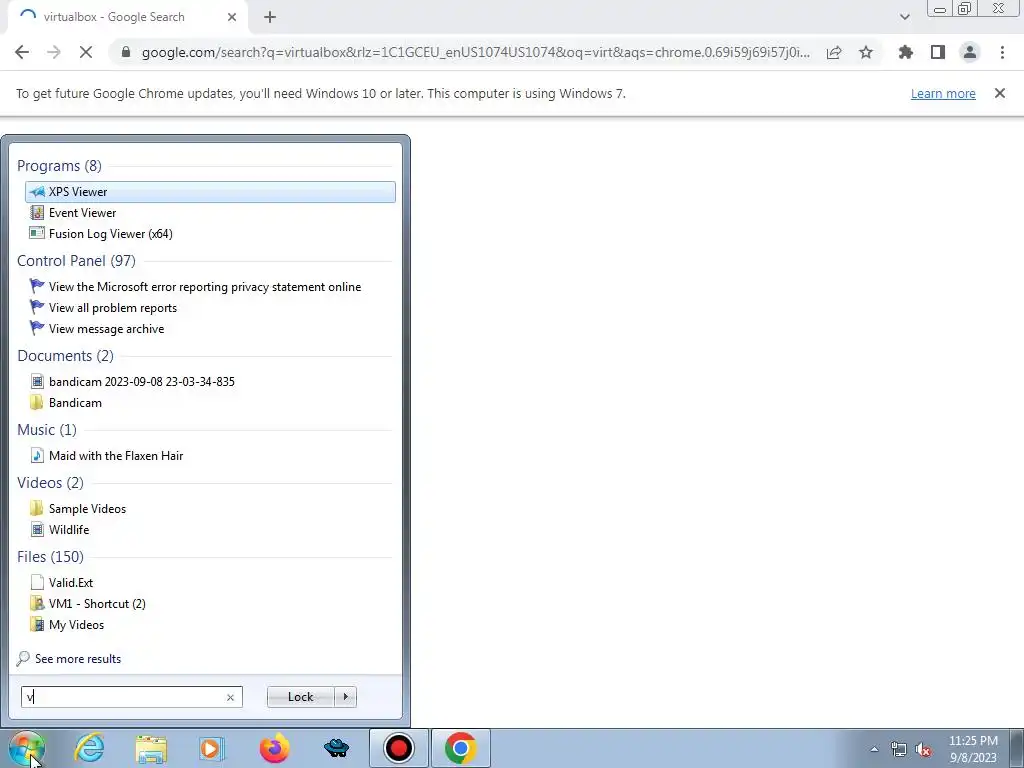Open the Bandicam folder result
1024x768 pixels.
[x=75, y=403]
